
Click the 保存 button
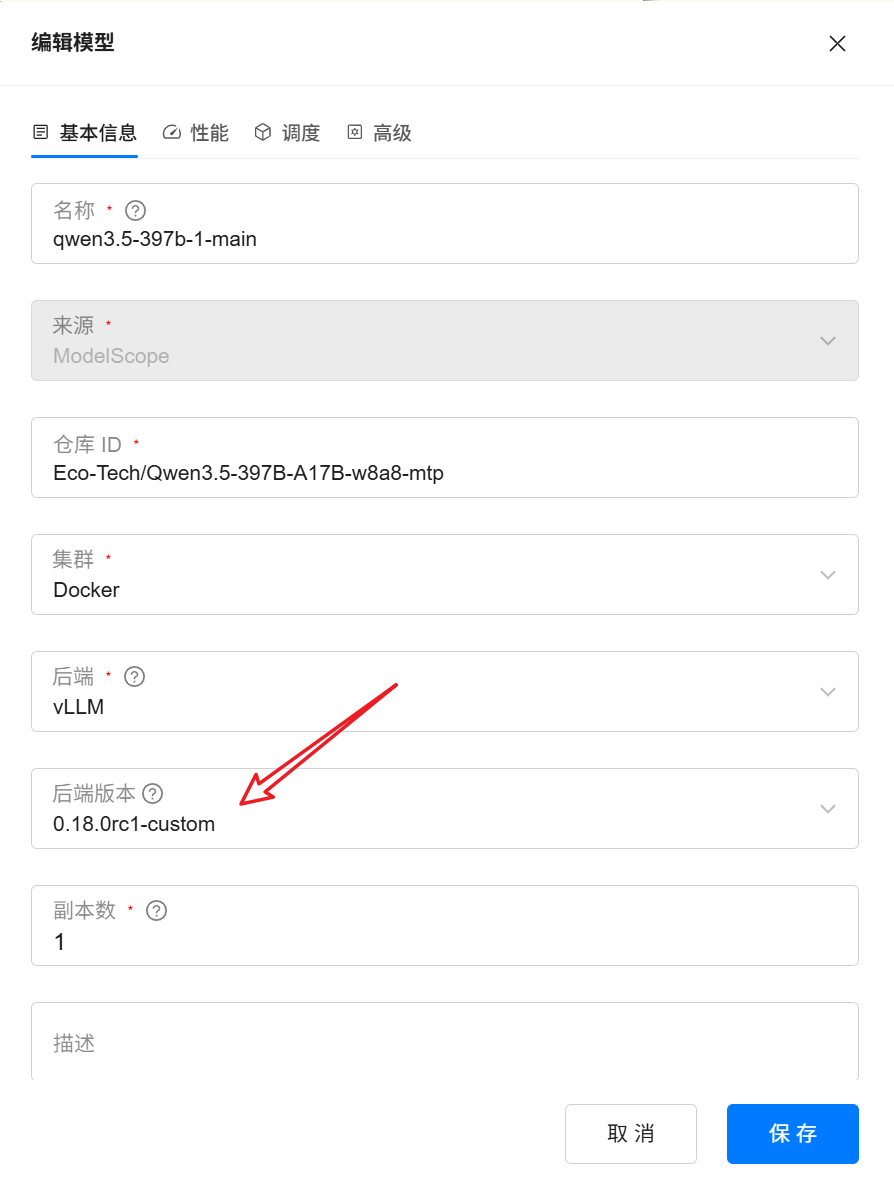pyautogui.click(x=792, y=1133)
